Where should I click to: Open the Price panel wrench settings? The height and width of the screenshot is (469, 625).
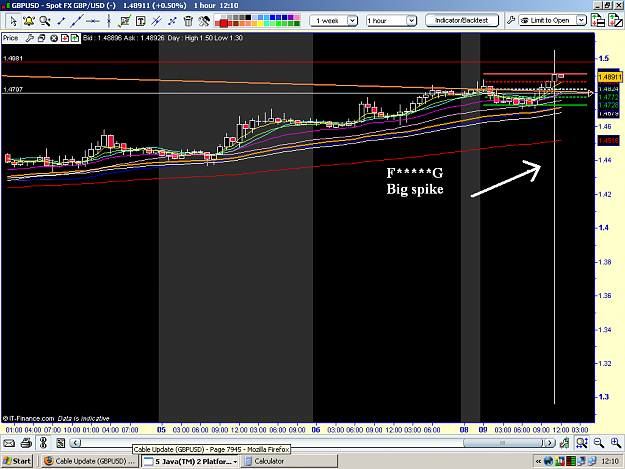click(29, 38)
